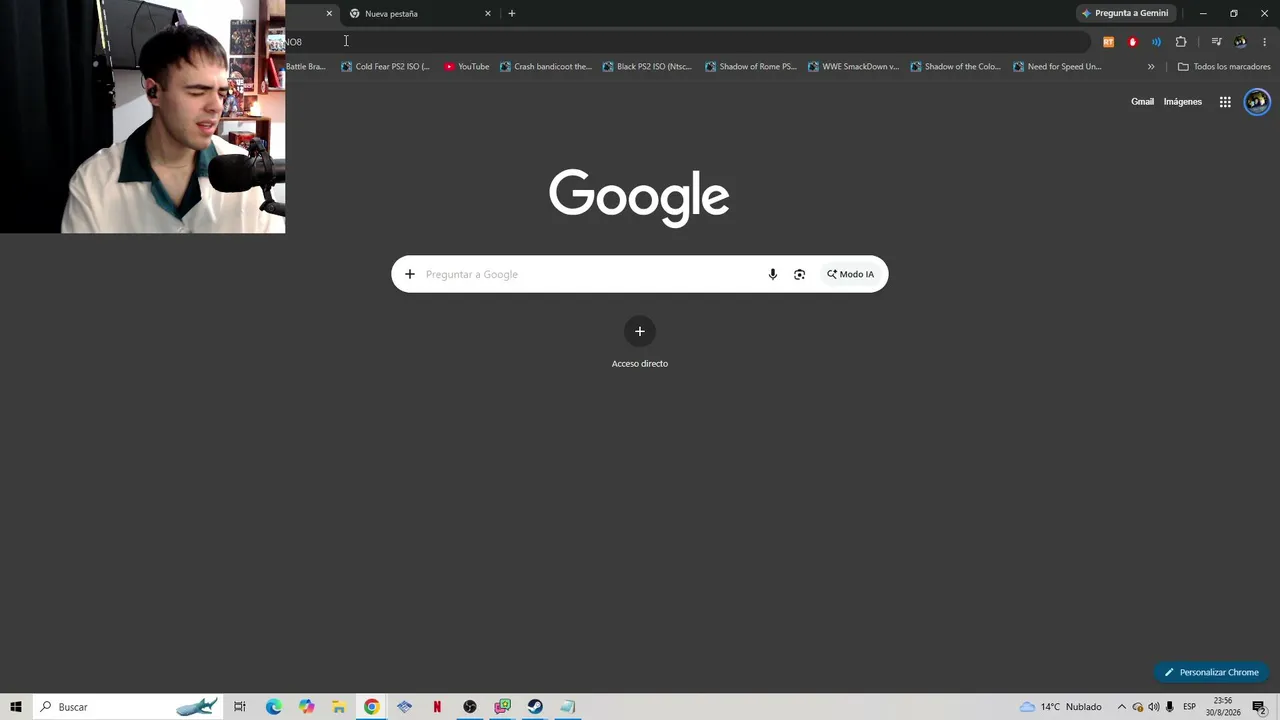Click the plus icon in the Google search box
Viewport: 1280px width, 720px height.
(x=409, y=274)
